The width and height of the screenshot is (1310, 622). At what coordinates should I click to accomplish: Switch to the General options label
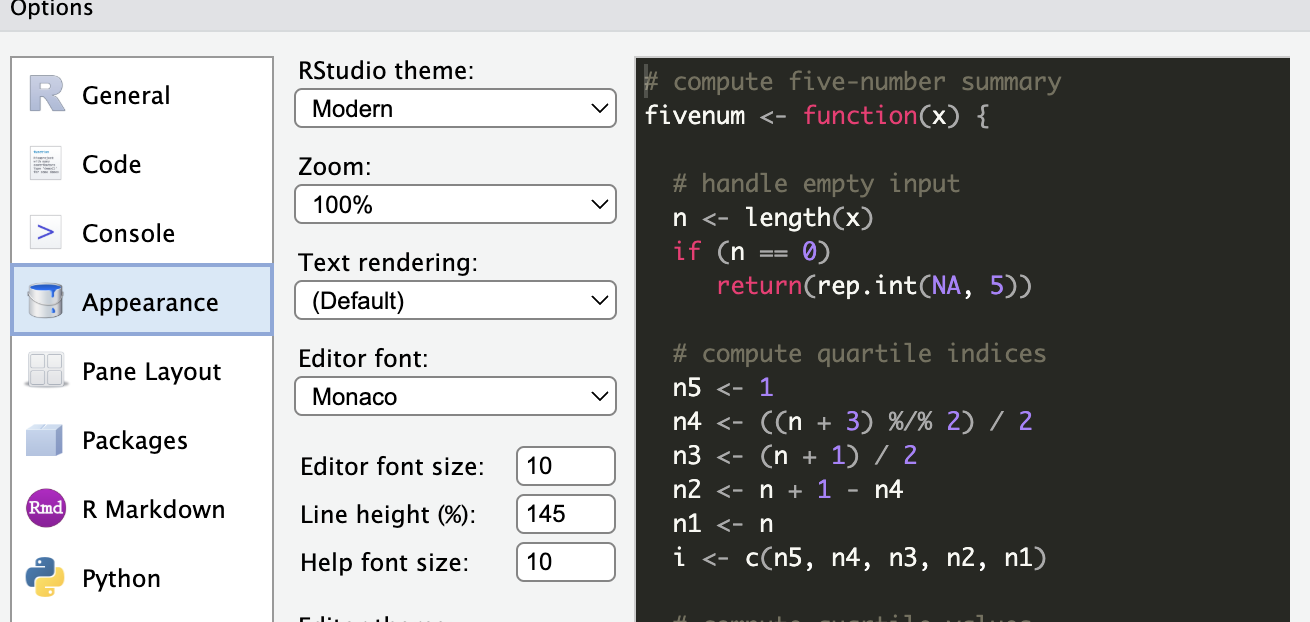pos(126,95)
